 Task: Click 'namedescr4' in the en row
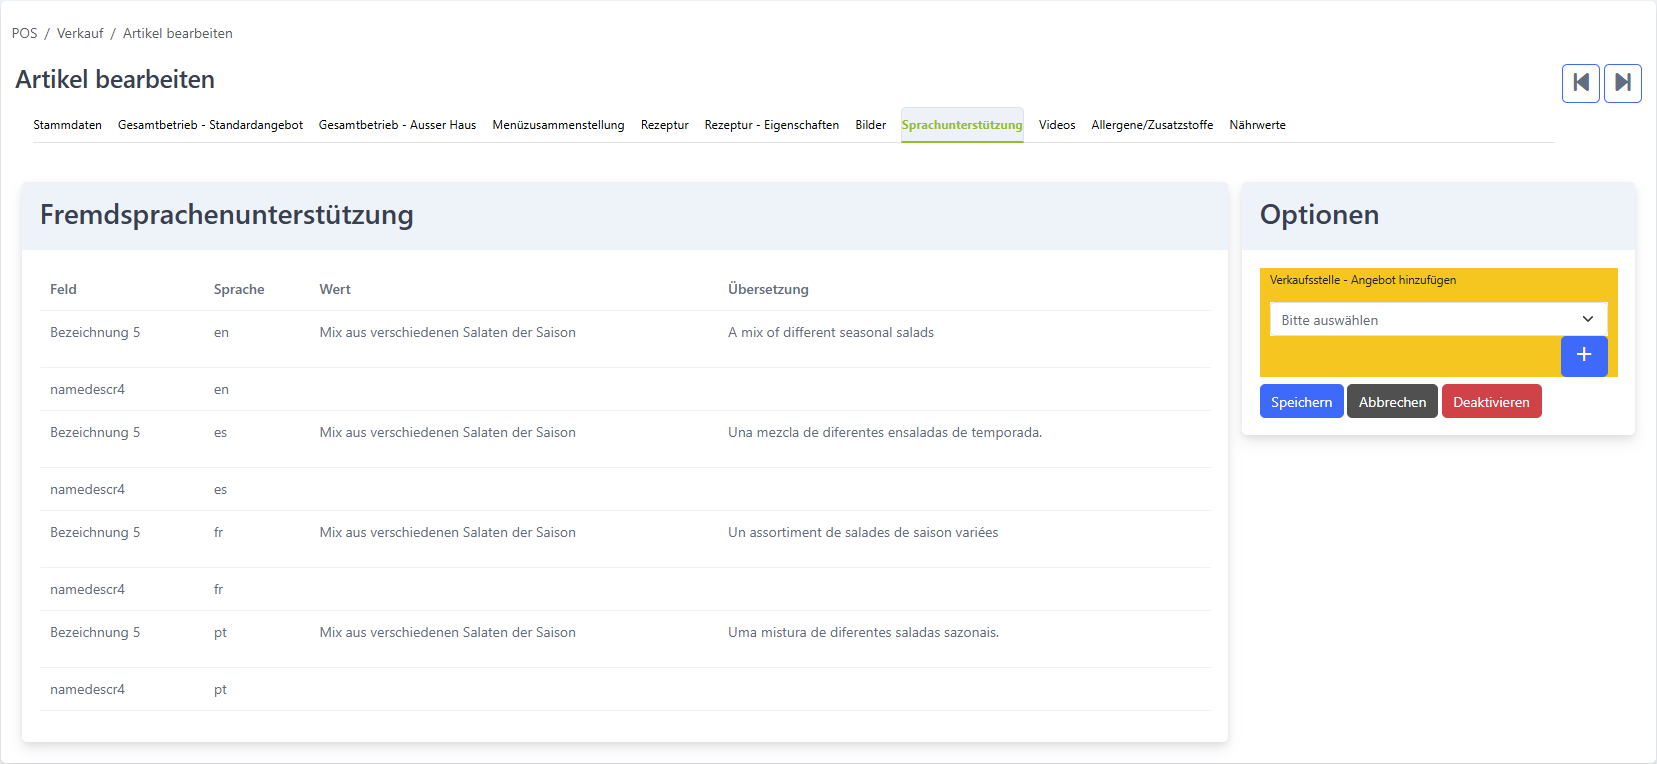[88, 389]
